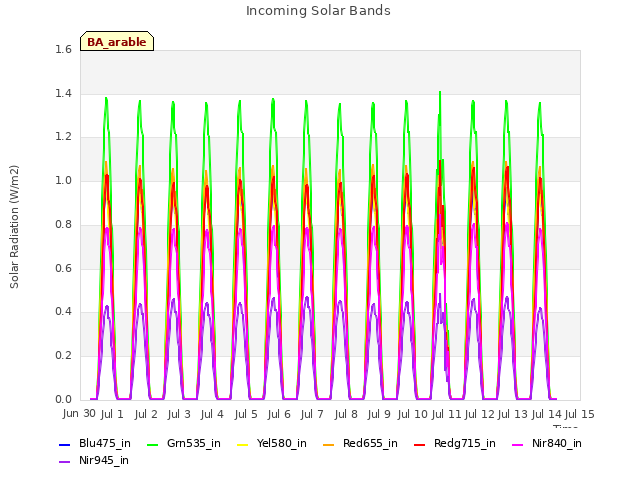The image size is (640, 480).
Task: Click the Jul 3 x-axis date label
Action: tap(179, 414)
